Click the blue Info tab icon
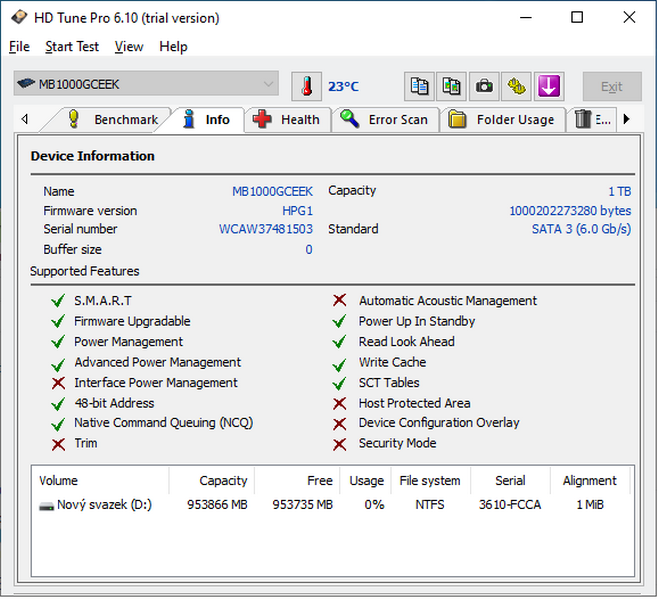 189,119
